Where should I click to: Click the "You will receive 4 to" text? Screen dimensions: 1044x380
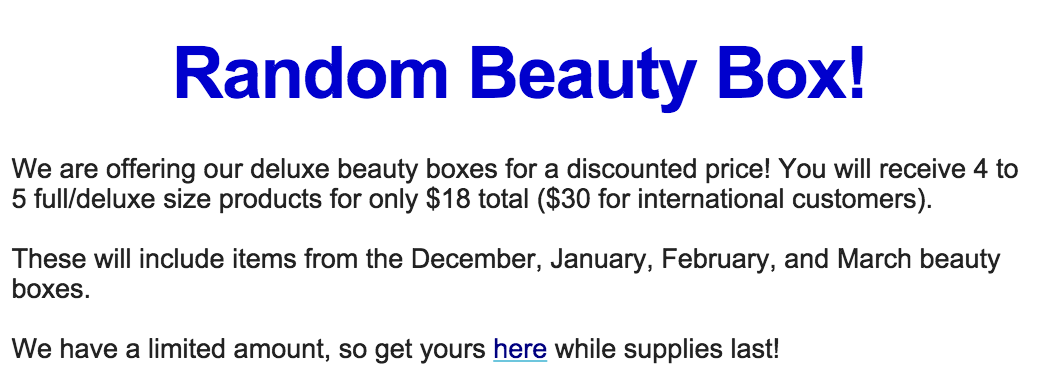[898, 169]
